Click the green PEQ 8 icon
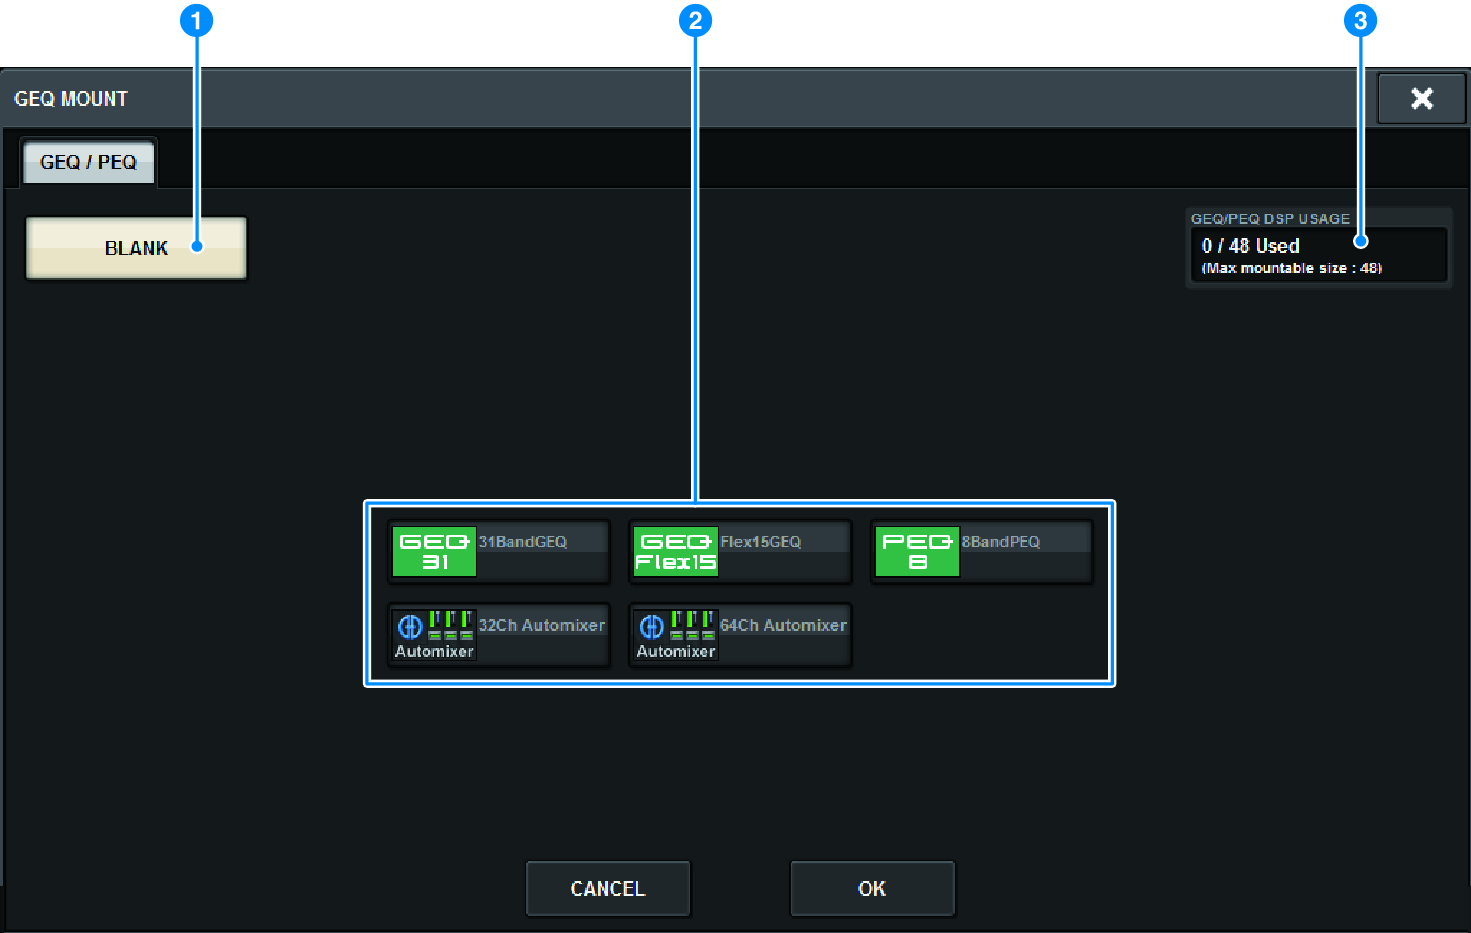 [x=917, y=552]
